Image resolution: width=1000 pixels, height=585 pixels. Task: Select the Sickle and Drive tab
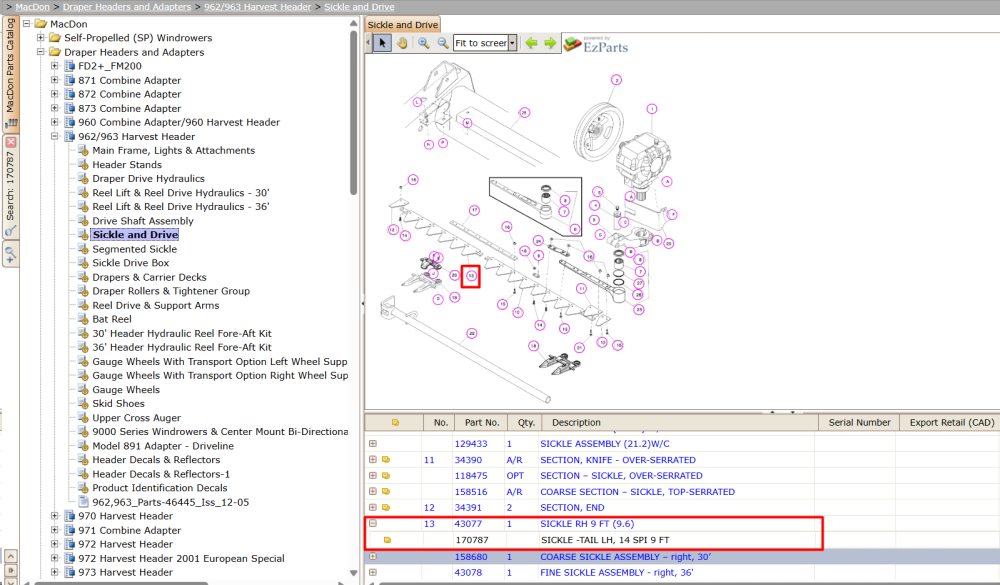pos(402,25)
